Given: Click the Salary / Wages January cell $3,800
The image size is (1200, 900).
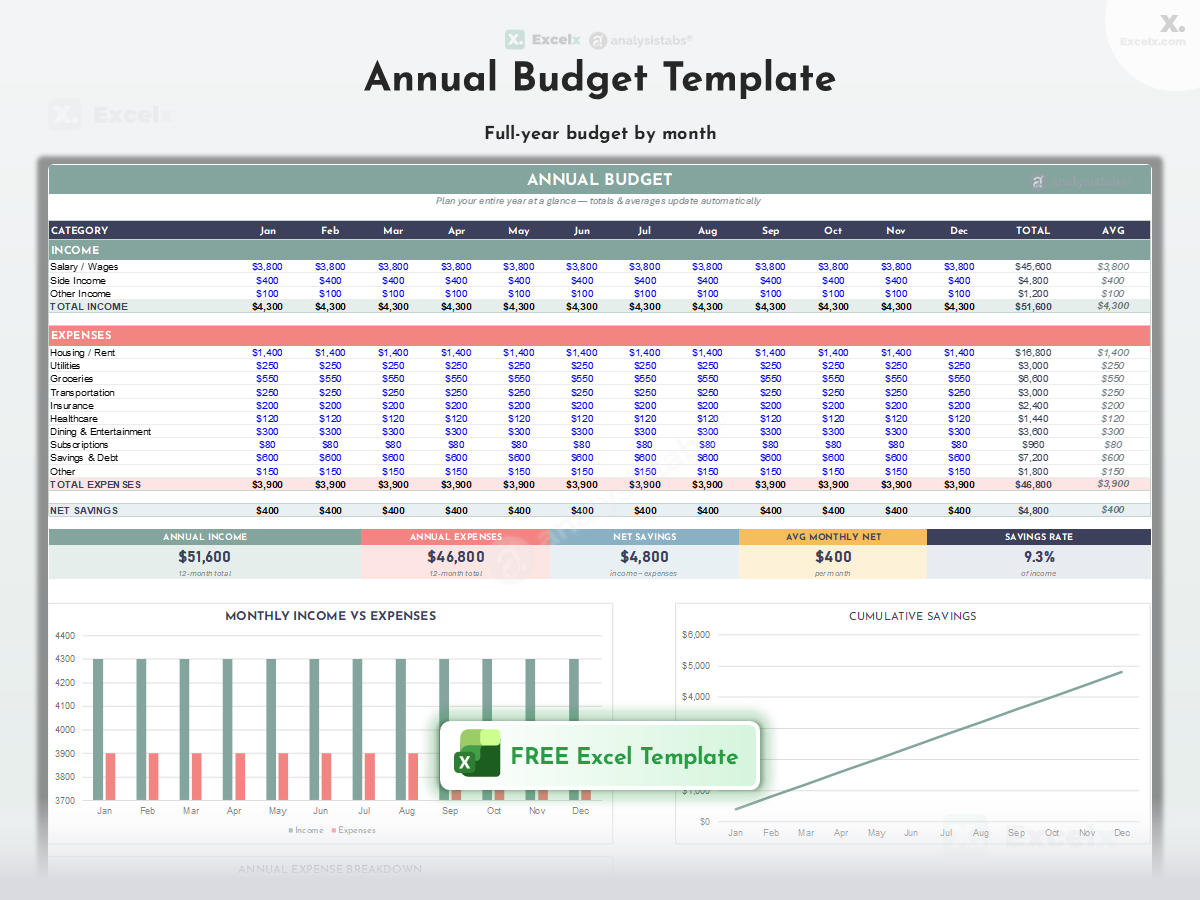Looking at the screenshot, I should (268, 267).
